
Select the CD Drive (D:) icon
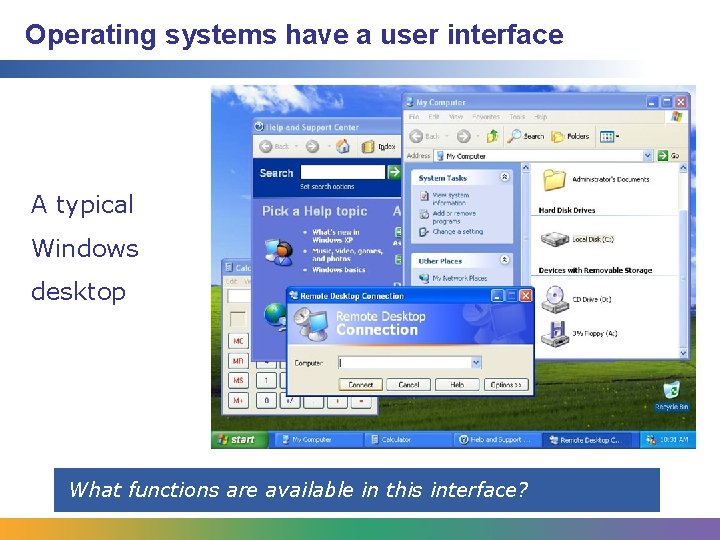[555, 299]
